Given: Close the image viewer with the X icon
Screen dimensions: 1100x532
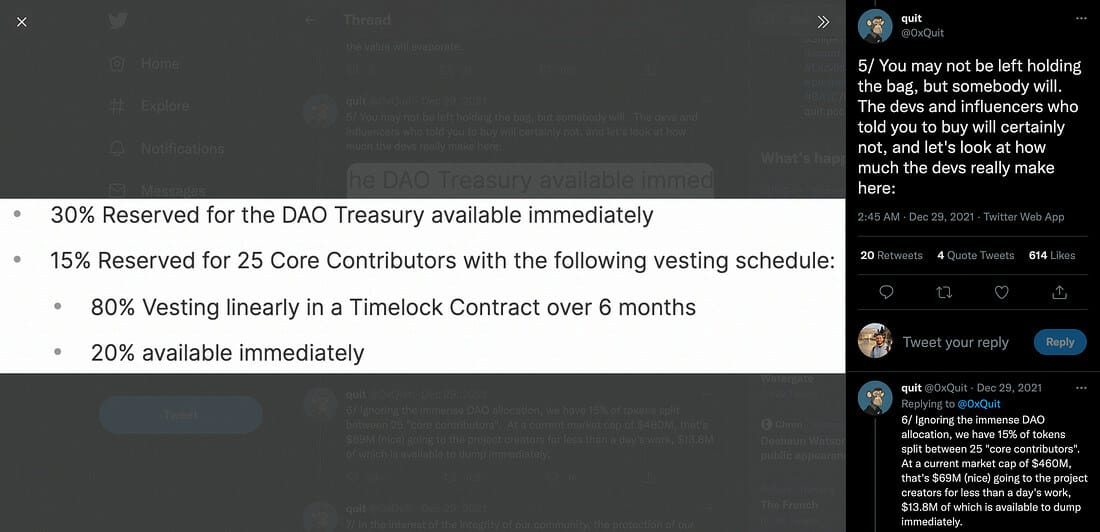Looking at the screenshot, I should pyautogui.click(x=22, y=22).
